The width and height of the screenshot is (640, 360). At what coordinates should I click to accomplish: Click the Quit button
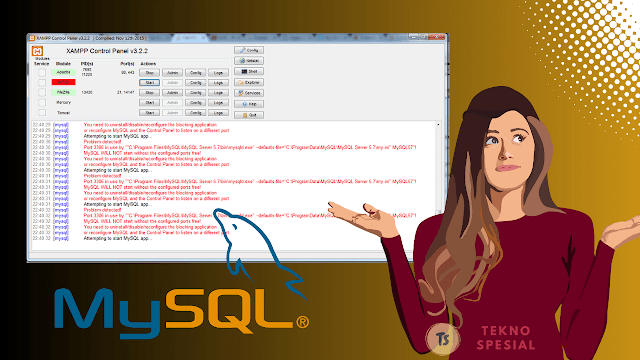[249, 115]
